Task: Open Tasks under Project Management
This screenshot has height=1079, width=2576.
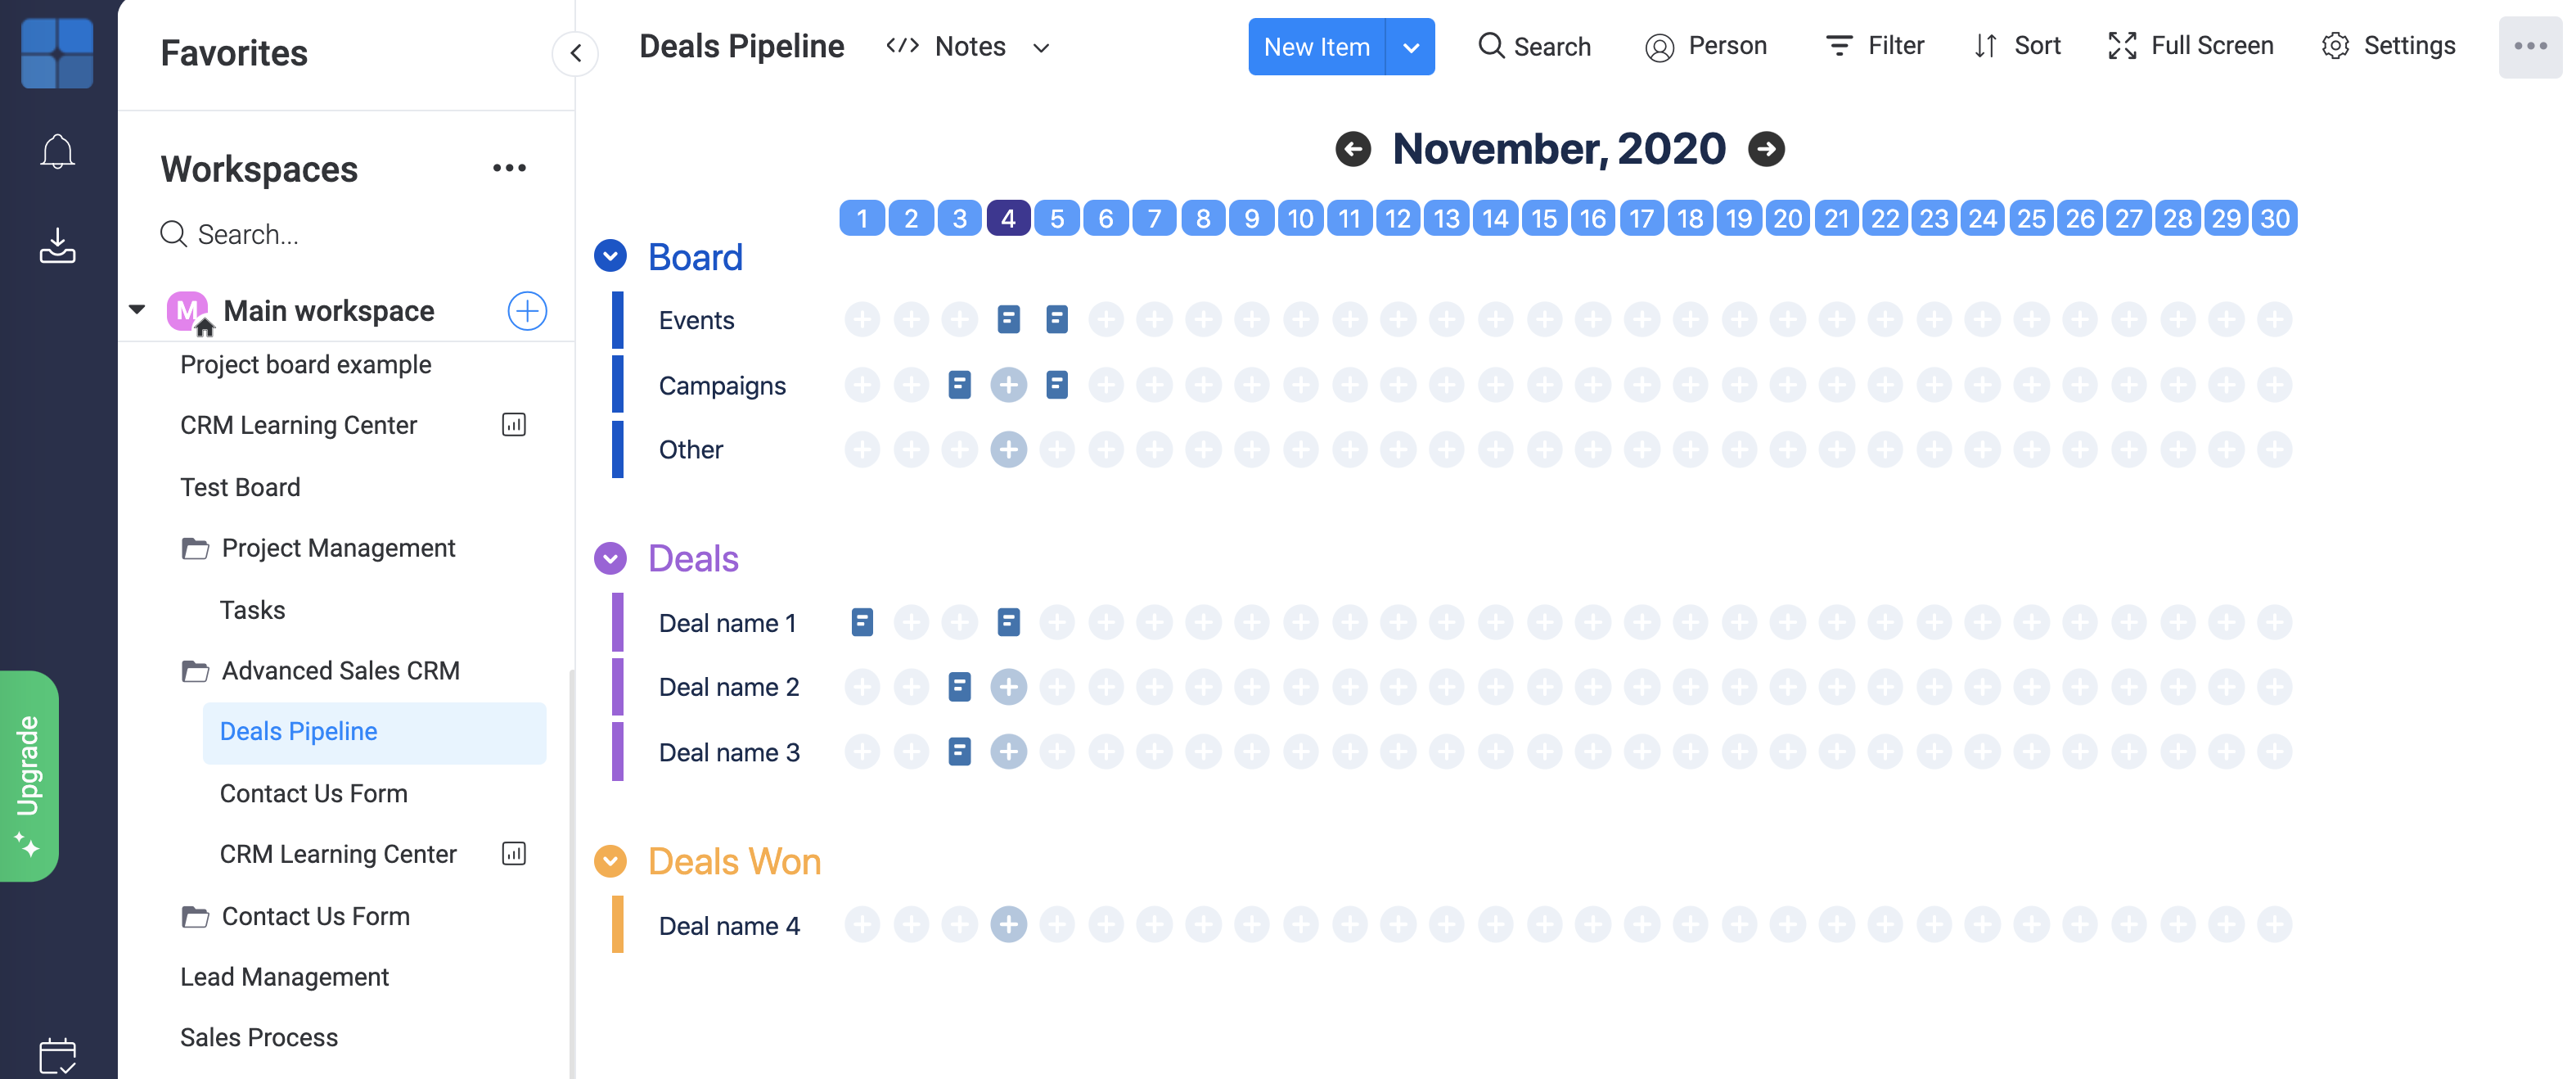Action: tap(254, 608)
